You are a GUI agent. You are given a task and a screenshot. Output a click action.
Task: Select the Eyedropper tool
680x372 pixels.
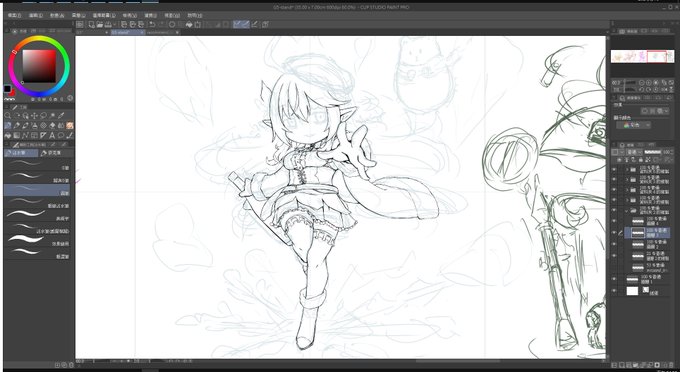61,116
